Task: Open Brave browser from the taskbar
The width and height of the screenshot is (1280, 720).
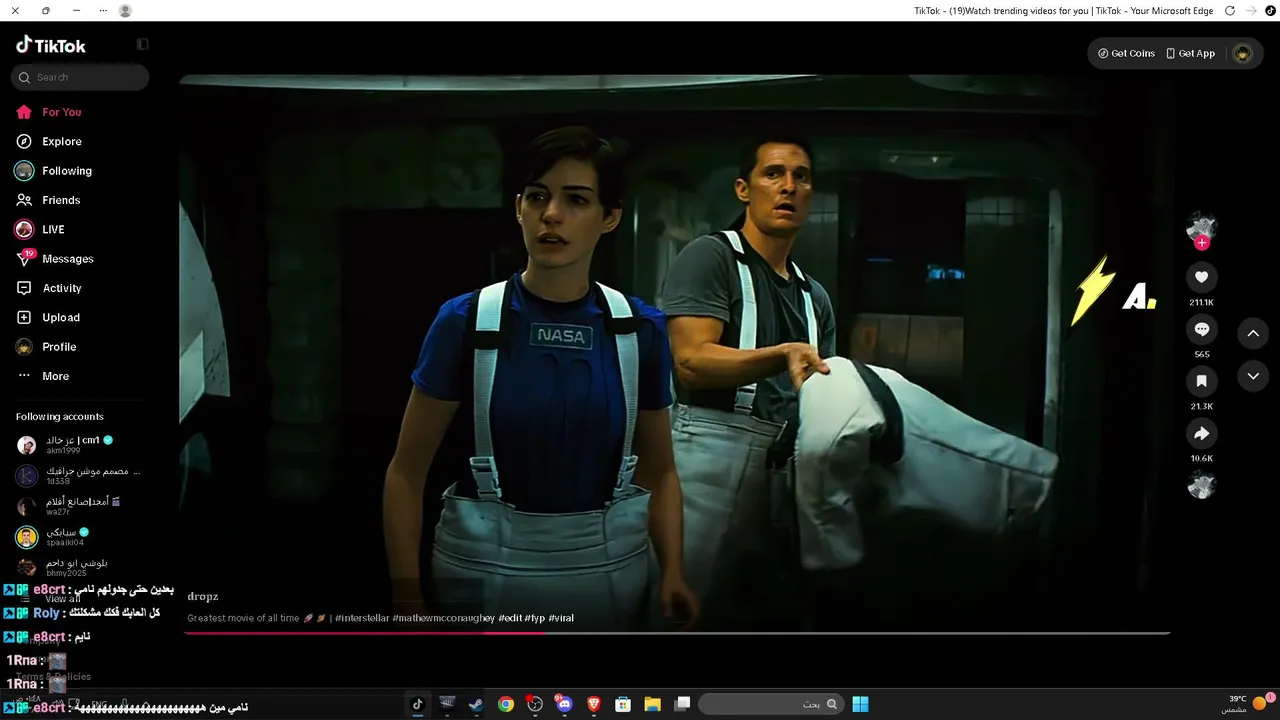Action: (594, 704)
